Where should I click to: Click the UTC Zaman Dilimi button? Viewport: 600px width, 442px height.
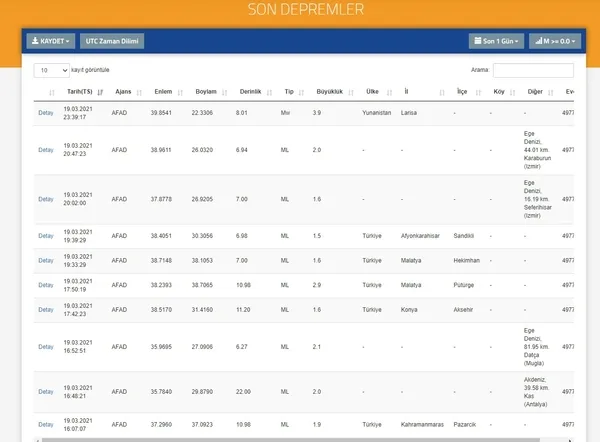(112, 41)
